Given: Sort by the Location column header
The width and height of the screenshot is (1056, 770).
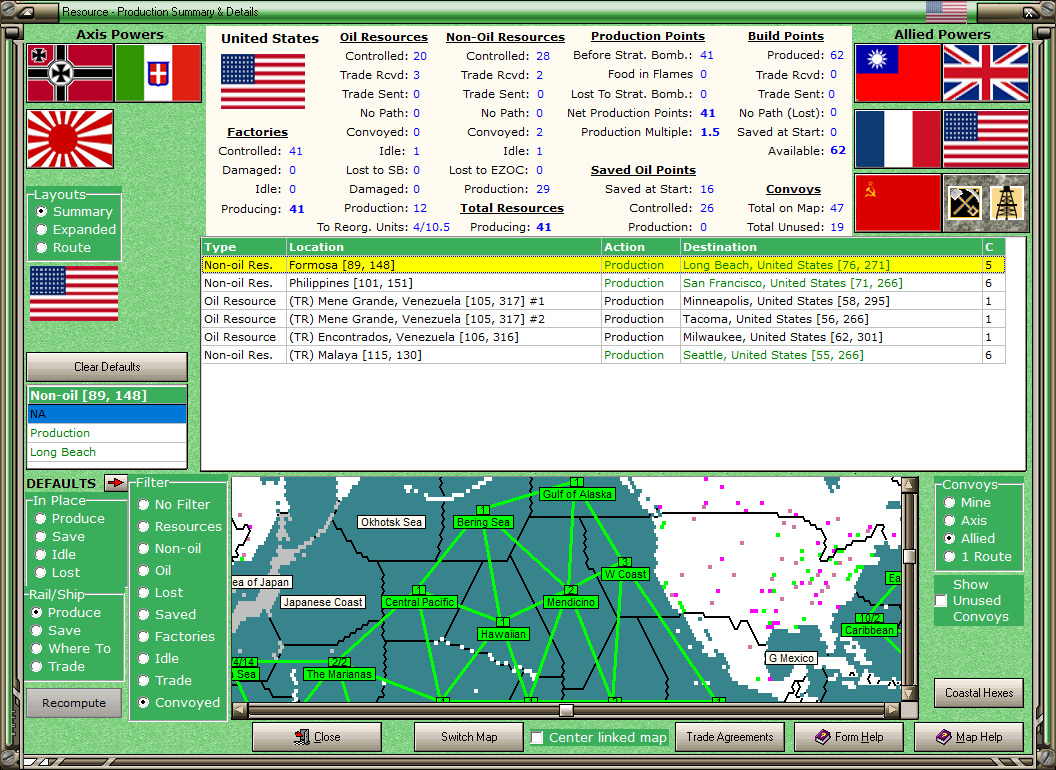Looking at the screenshot, I should point(444,247).
